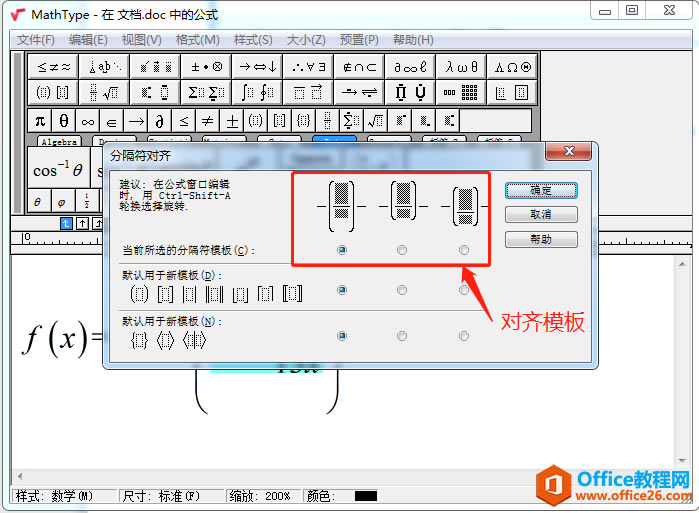The width and height of the screenshot is (699, 513).
Task: Select third default alignment for row D
Action: click(x=464, y=290)
